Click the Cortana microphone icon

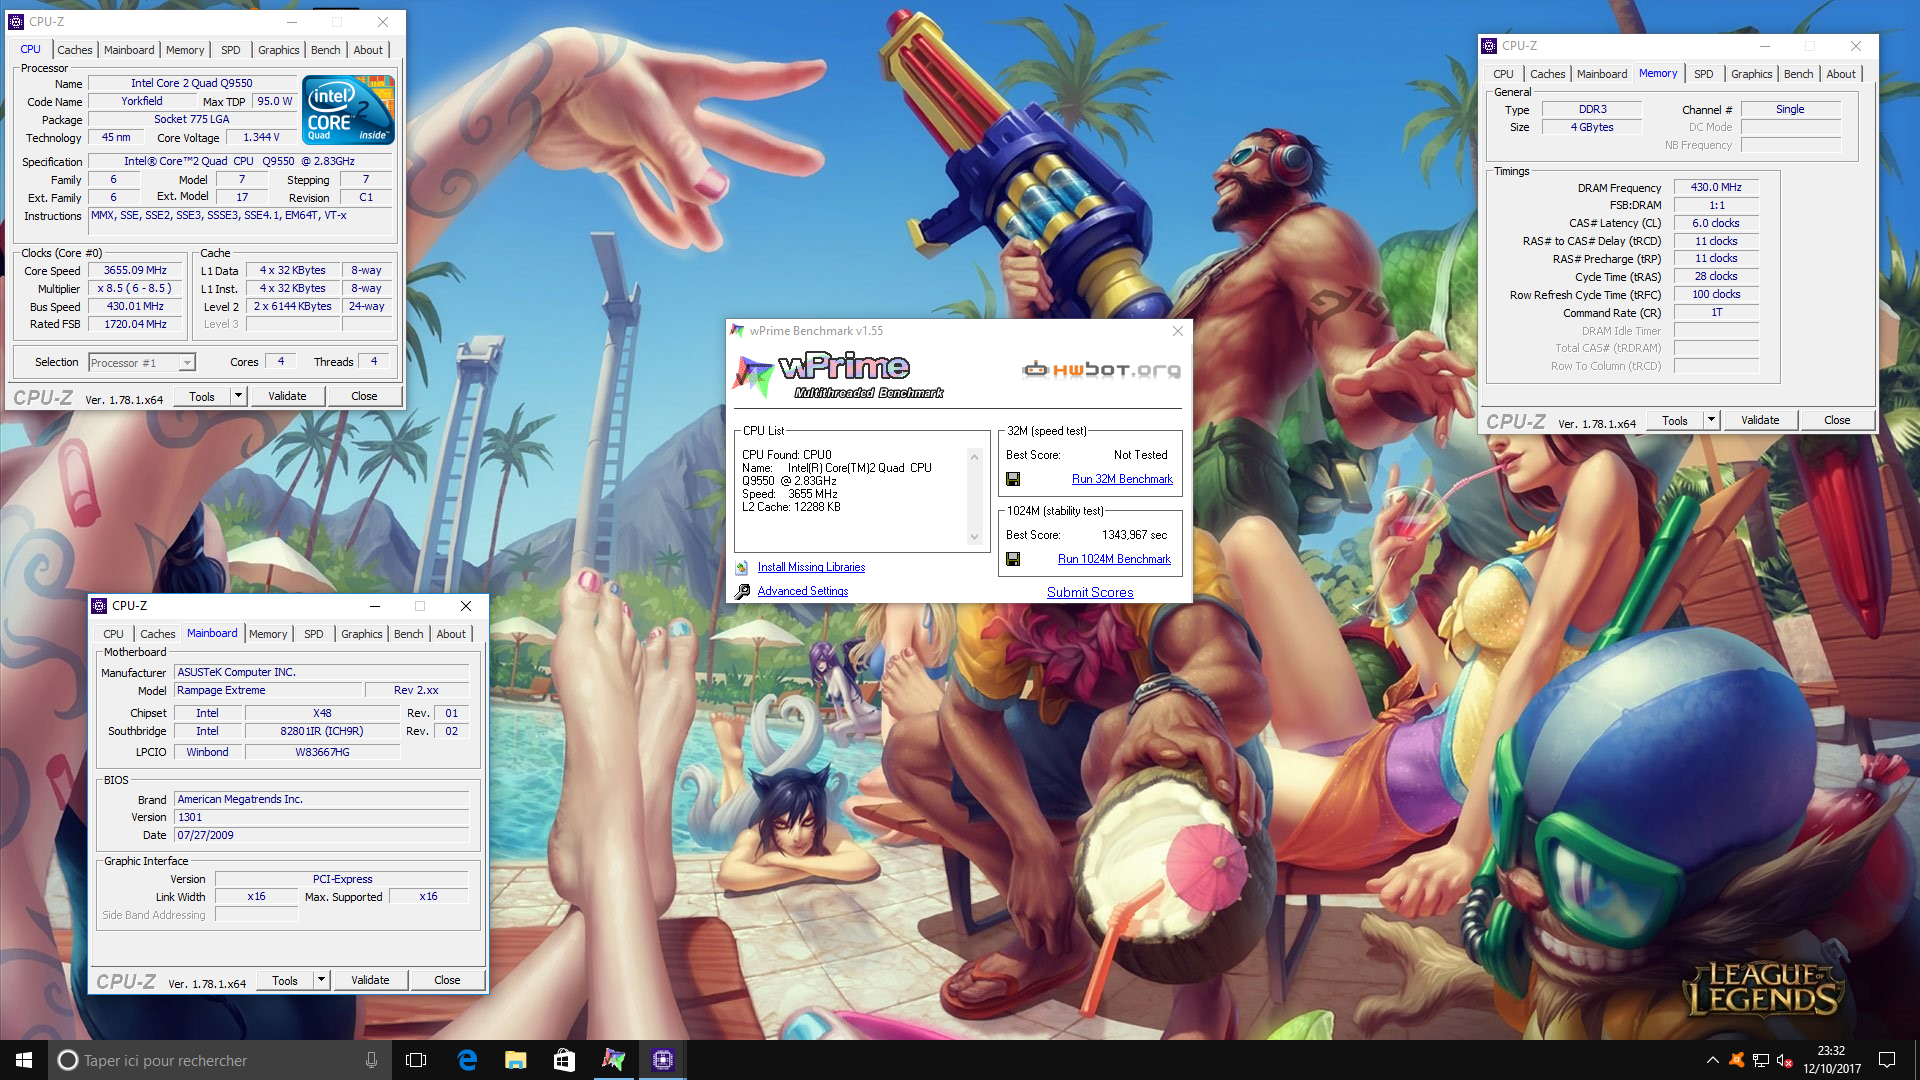pyautogui.click(x=371, y=1060)
